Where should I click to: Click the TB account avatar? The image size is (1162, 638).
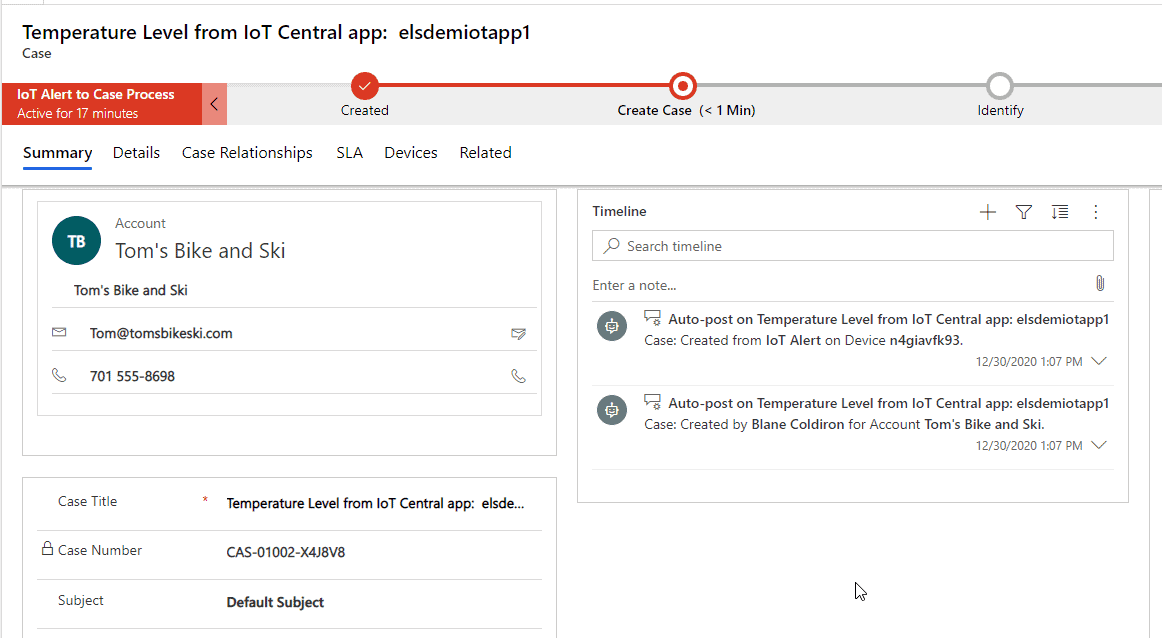76,241
